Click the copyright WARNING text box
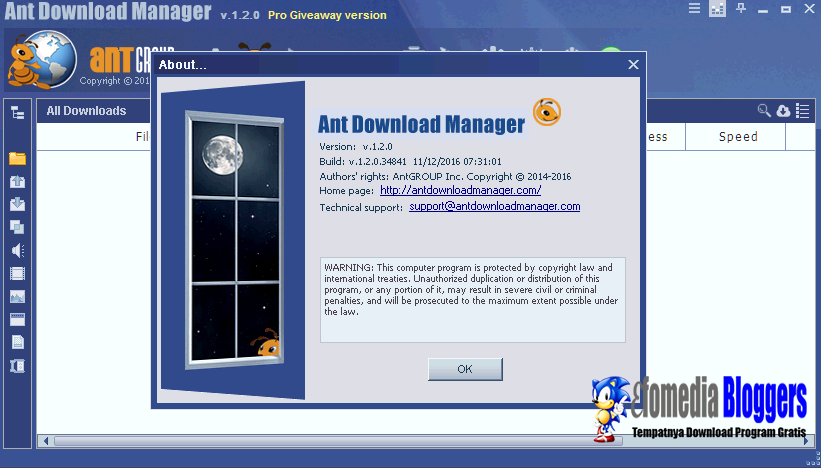Image resolution: width=821 pixels, height=469 pixels. click(473, 300)
